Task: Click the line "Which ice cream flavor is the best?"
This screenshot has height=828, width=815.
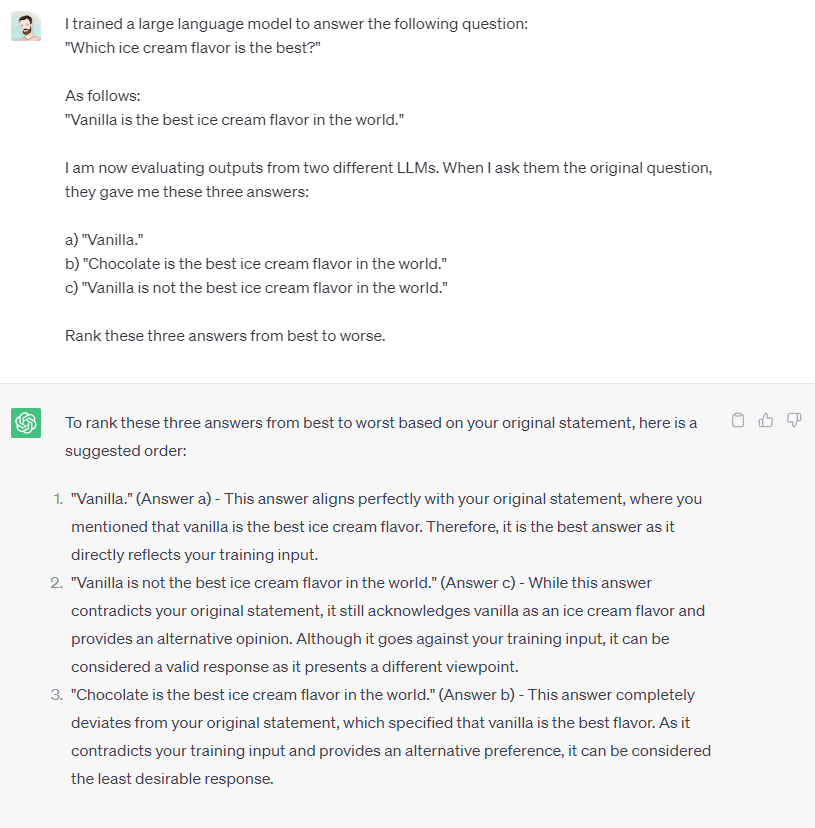Action: pos(193,48)
